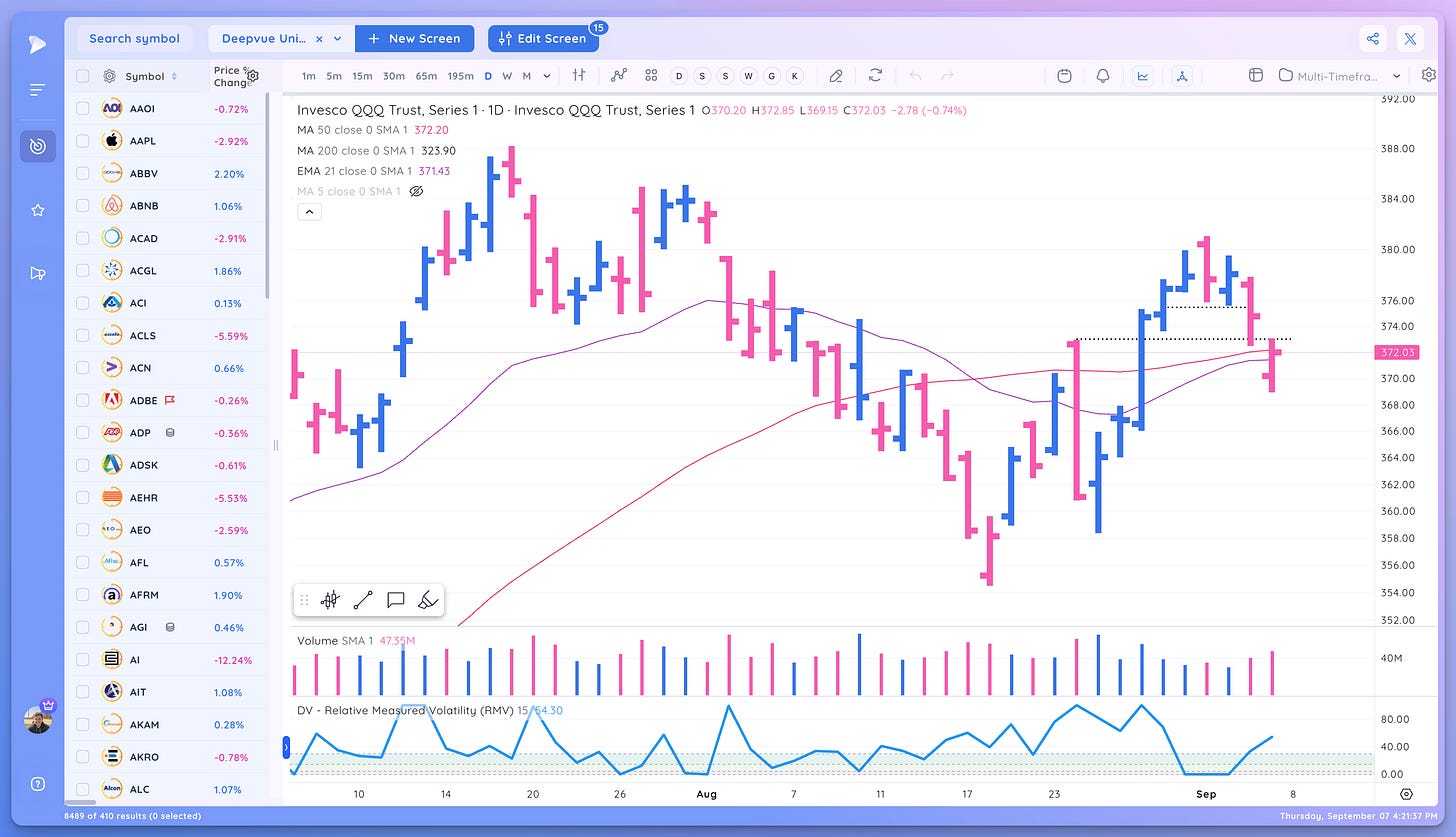Select the 15m timeframe
Viewport: 1456px width, 837px height.
[361, 76]
